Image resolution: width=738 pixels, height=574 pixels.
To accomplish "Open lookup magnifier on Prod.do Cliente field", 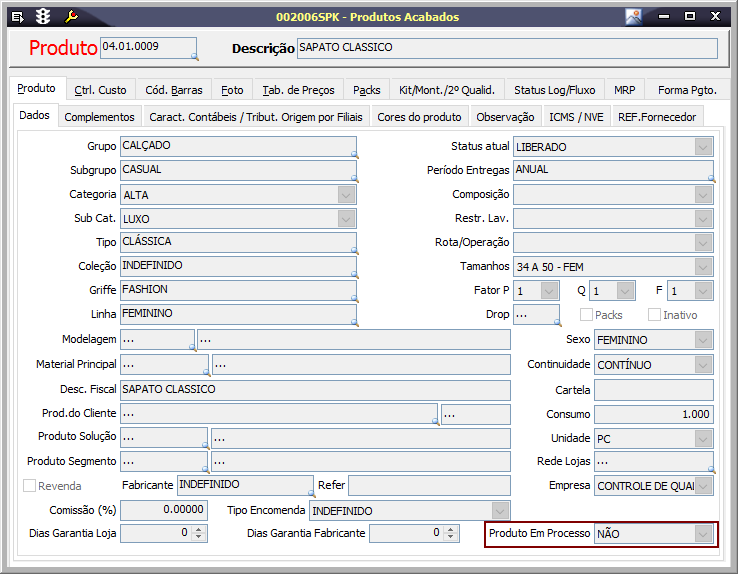I will click(x=436, y=422).
